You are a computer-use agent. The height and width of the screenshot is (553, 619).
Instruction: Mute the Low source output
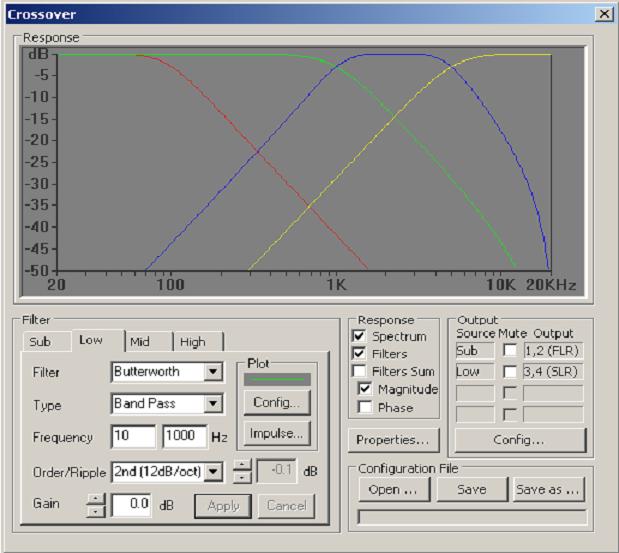pos(510,372)
